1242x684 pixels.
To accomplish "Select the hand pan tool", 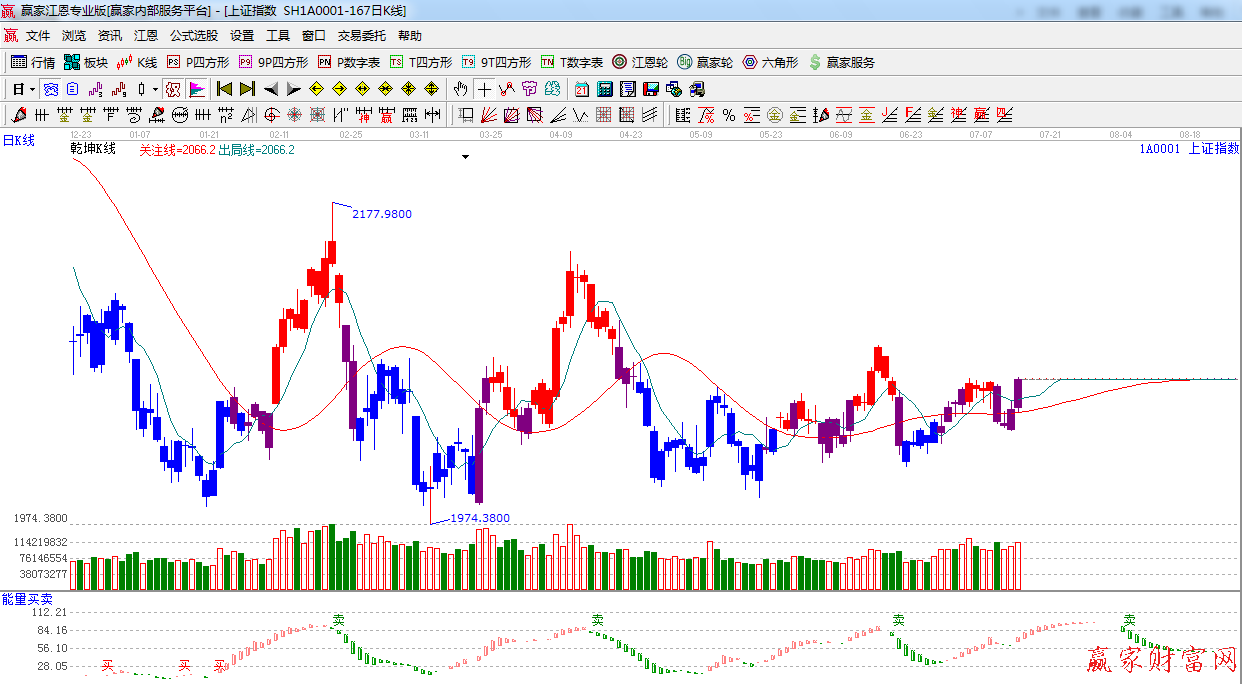I will [461, 89].
